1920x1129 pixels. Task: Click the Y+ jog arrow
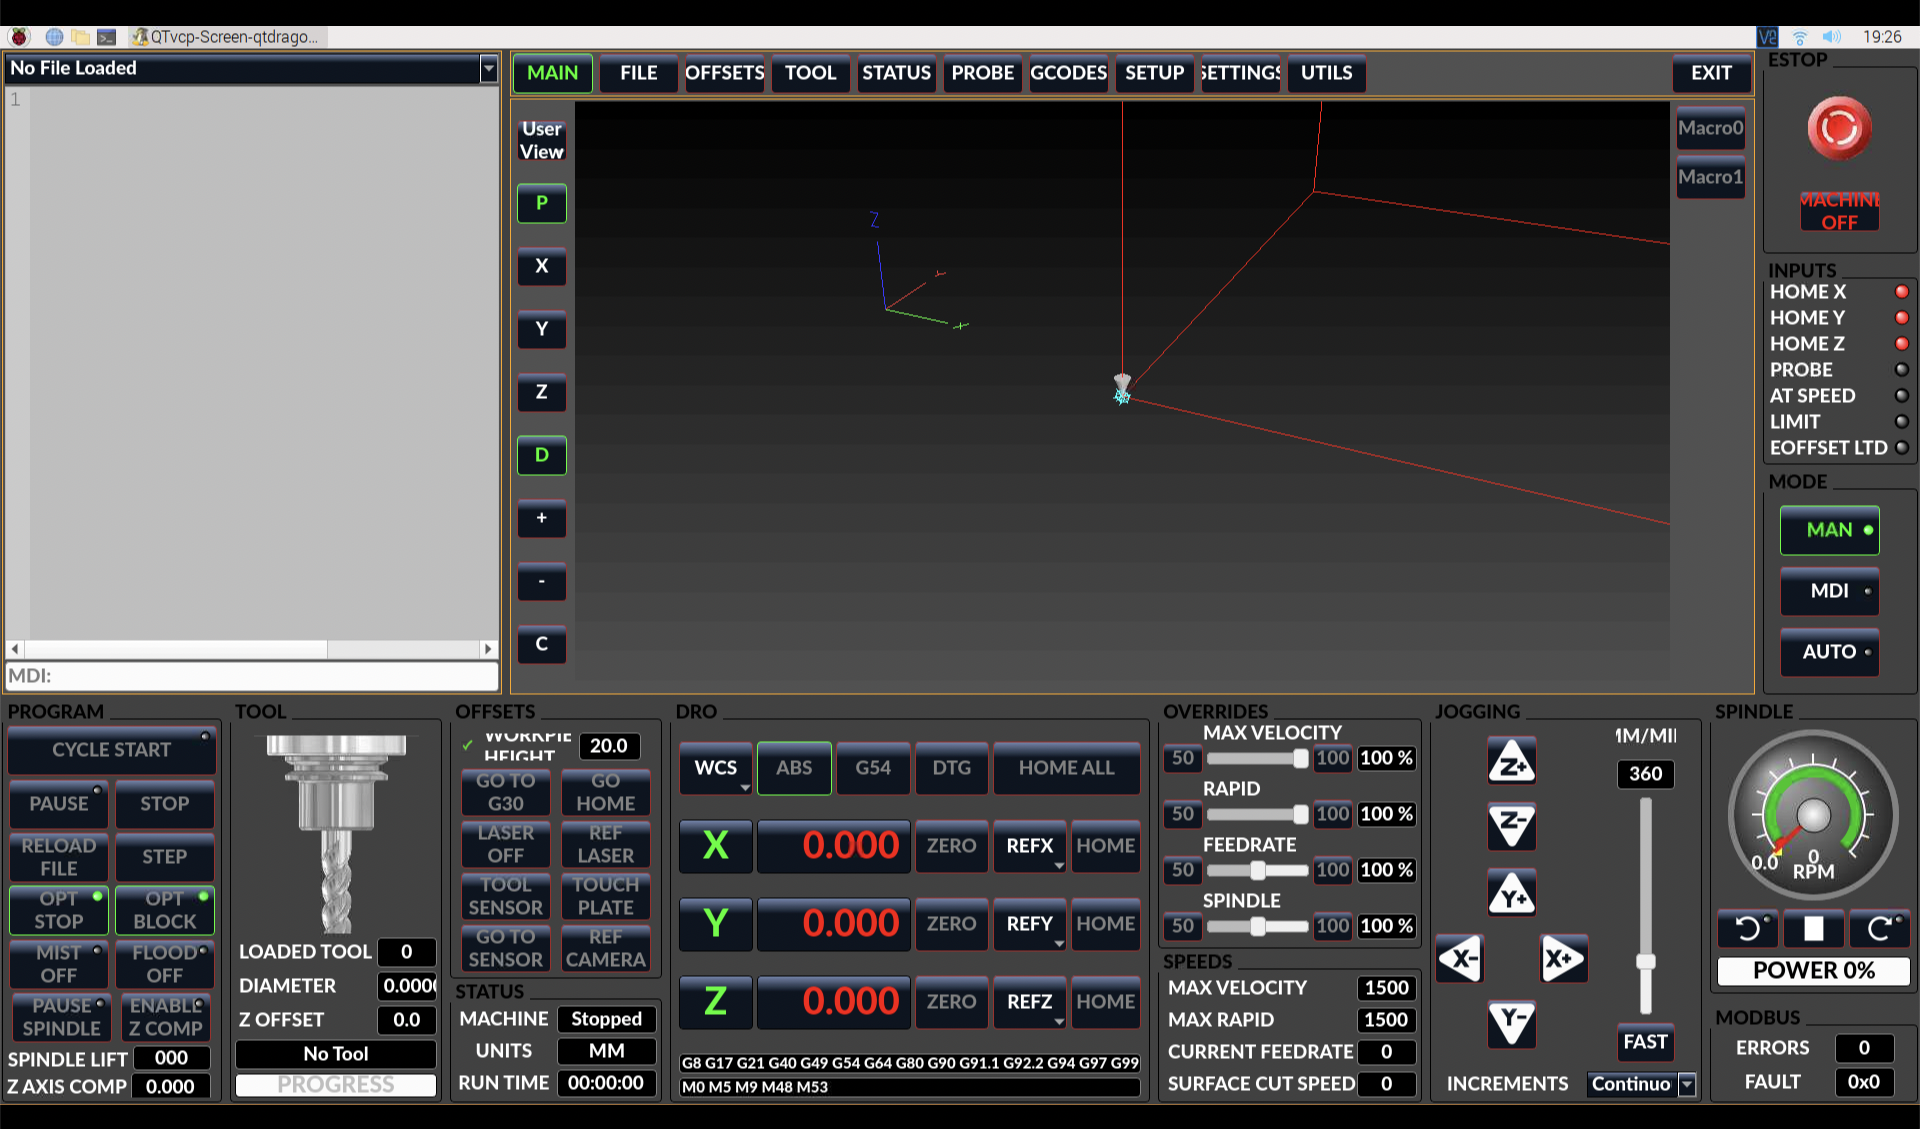pyautogui.click(x=1511, y=894)
